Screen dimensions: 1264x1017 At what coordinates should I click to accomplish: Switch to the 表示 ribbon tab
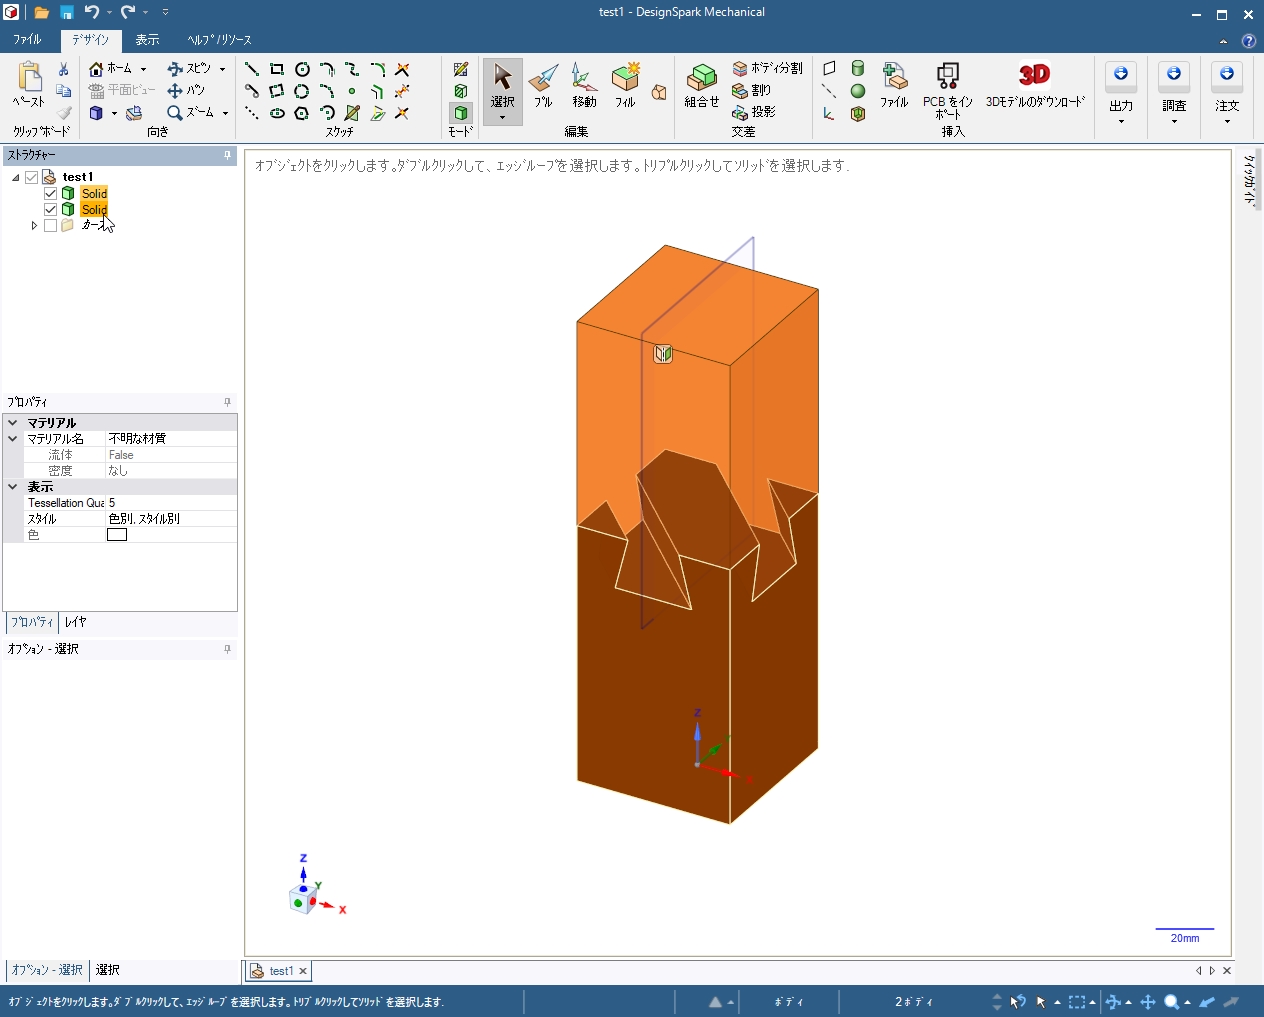pyautogui.click(x=147, y=40)
